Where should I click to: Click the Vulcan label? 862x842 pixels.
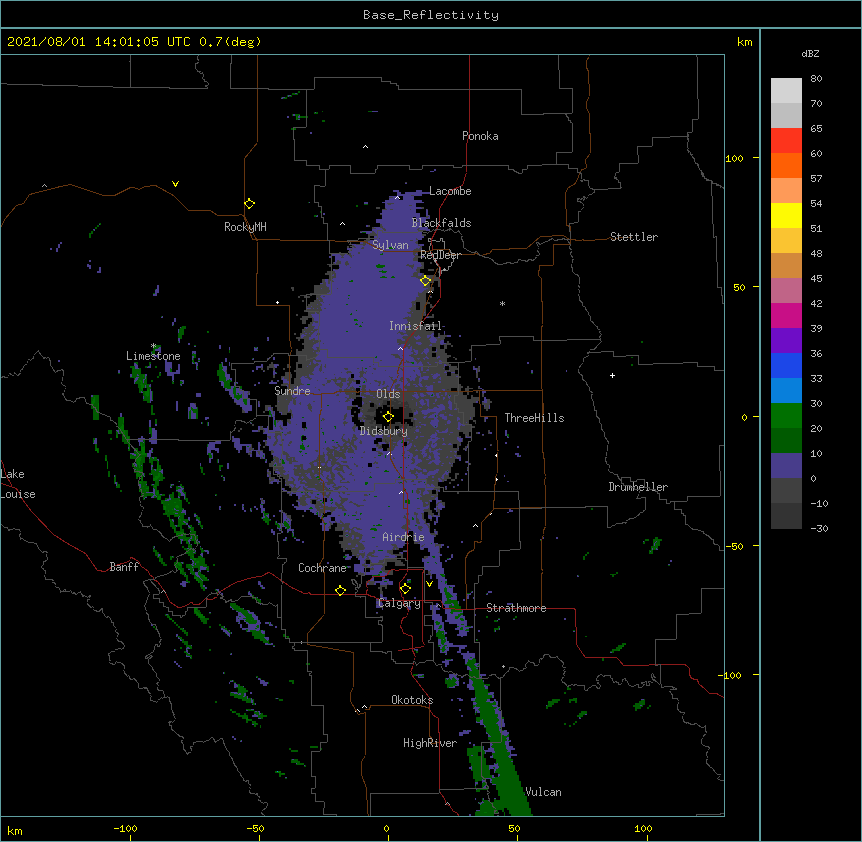pyautogui.click(x=543, y=792)
